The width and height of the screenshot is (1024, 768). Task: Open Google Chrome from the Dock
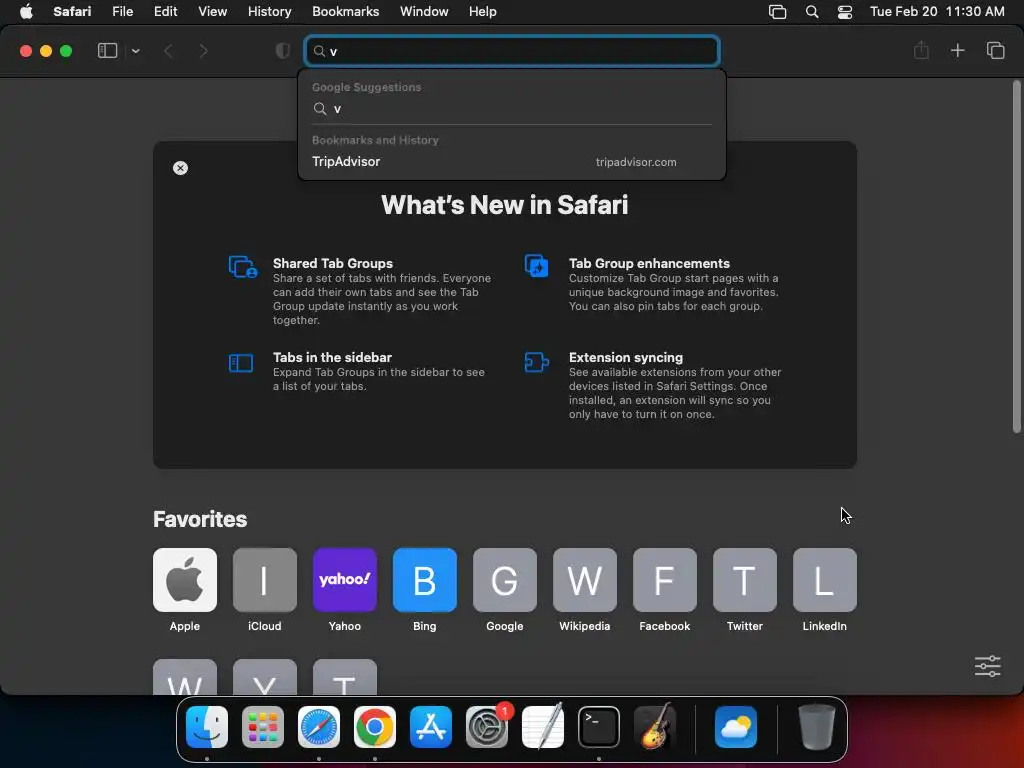[375, 727]
